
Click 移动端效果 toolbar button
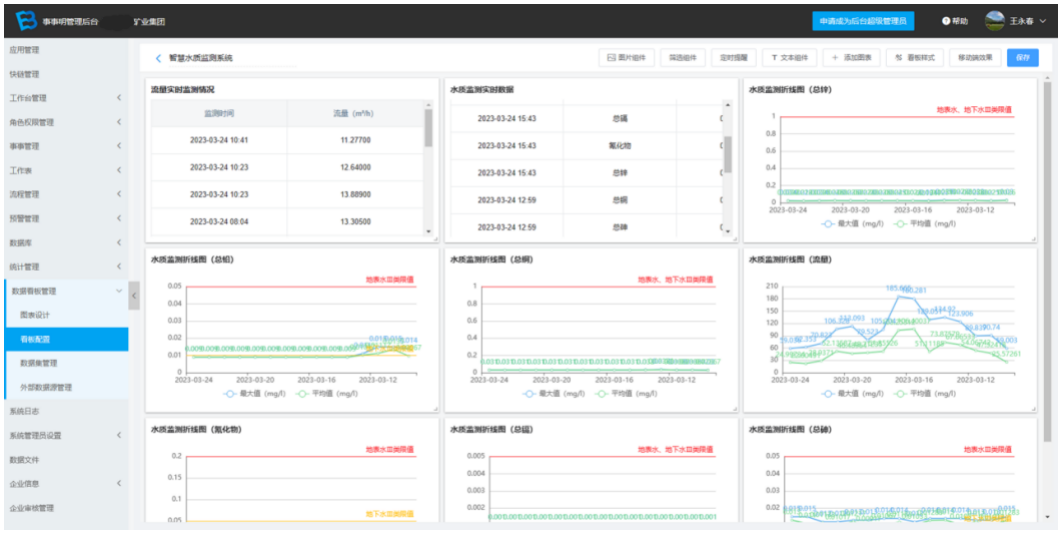click(975, 58)
